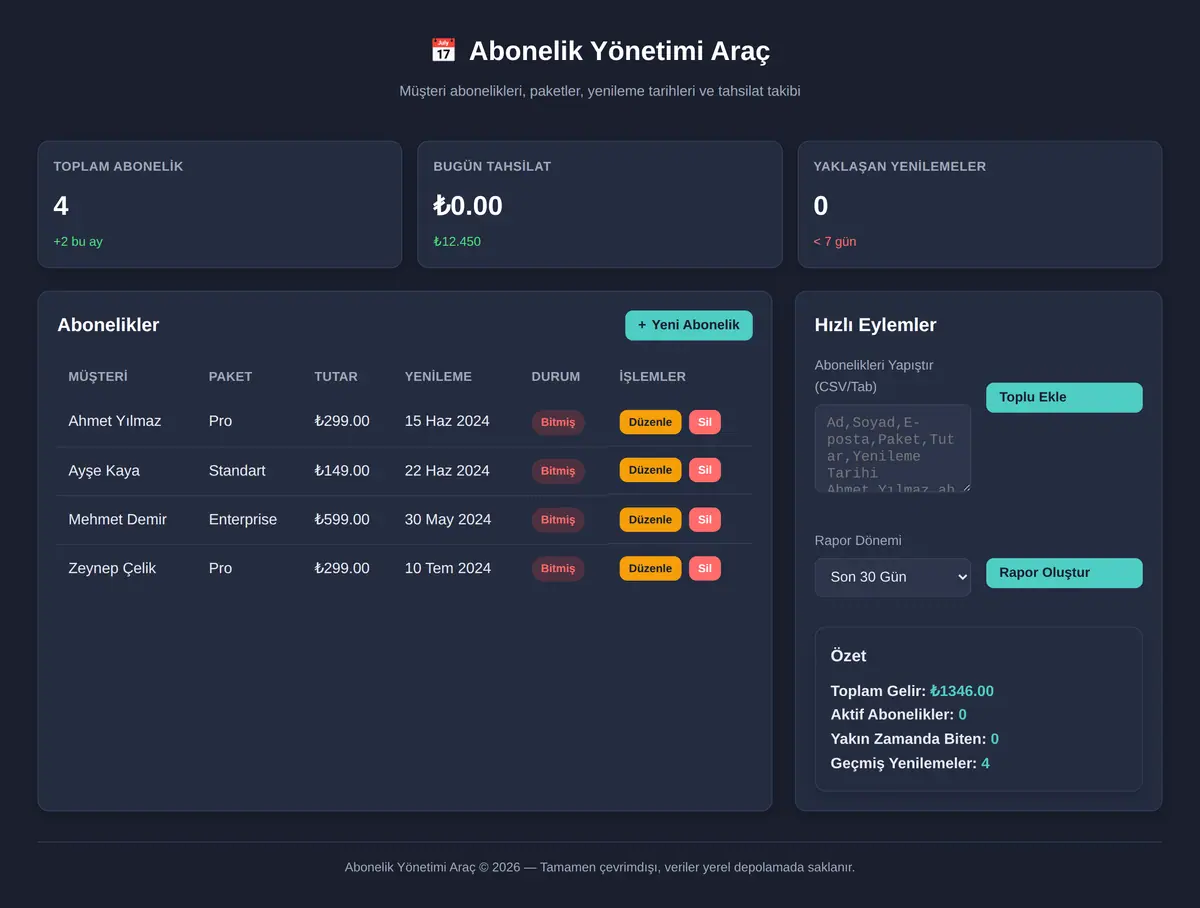Image resolution: width=1200 pixels, height=908 pixels.
Task: Click ₺299.00 amount in Zeynep Çelik row
Action: [342, 568]
